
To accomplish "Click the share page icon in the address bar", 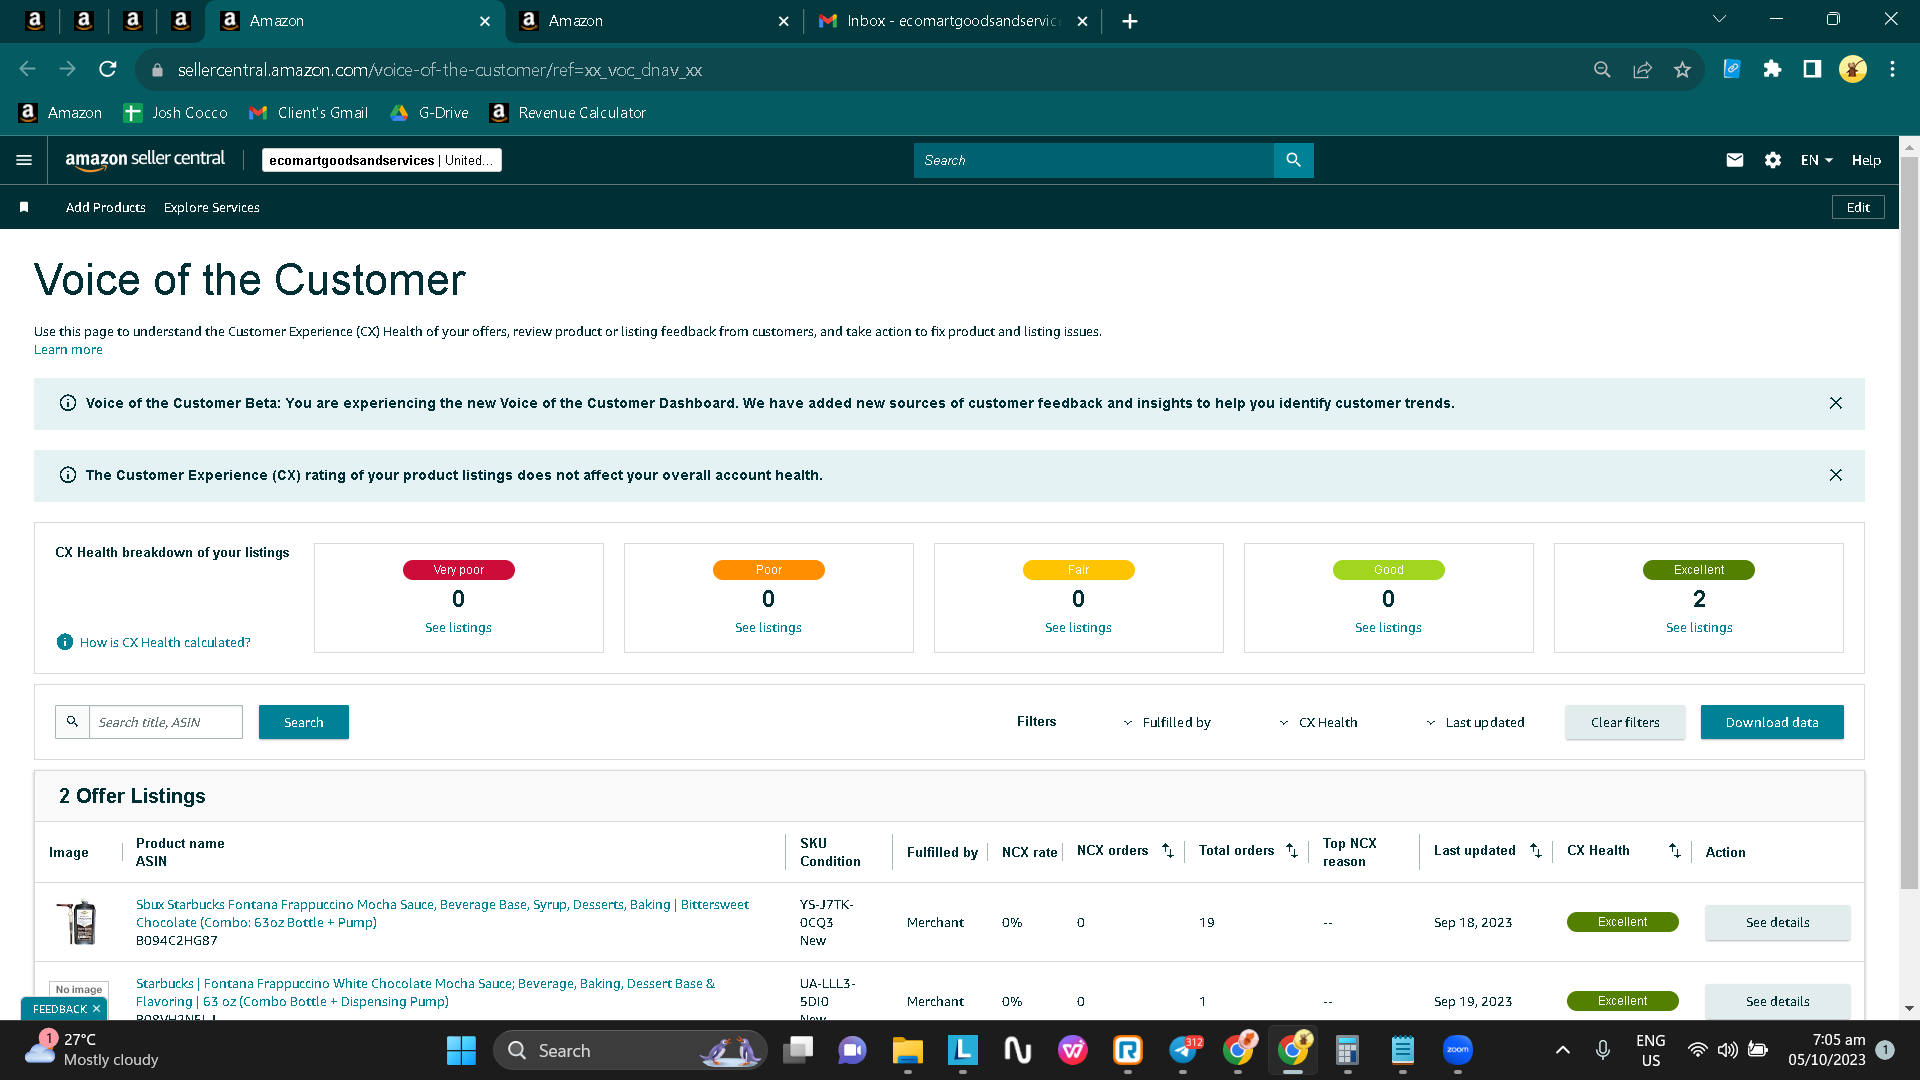I will tap(1642, 69).
